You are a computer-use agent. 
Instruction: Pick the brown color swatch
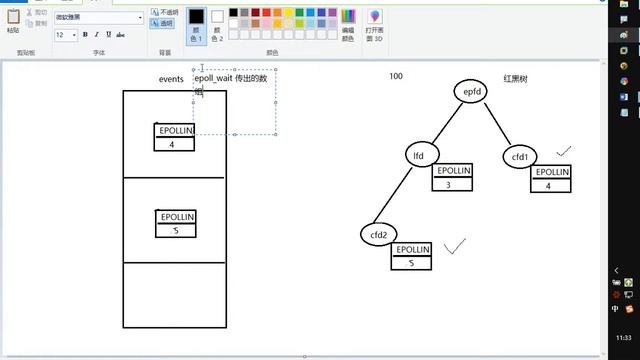[x=255, y=24]
